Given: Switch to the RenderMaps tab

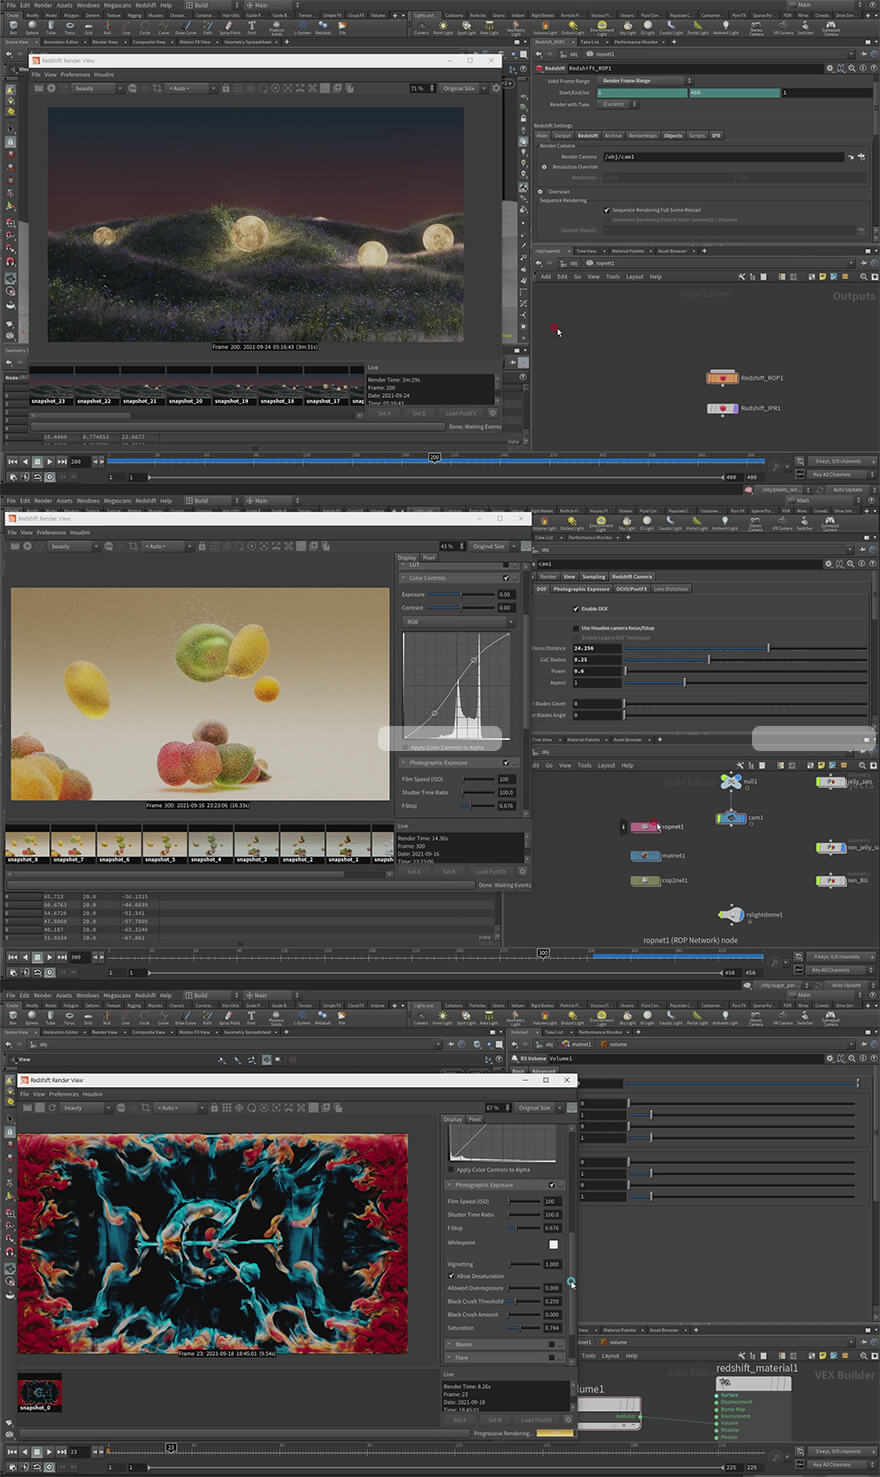Looking at the screenshot, I should pos(643,135).
